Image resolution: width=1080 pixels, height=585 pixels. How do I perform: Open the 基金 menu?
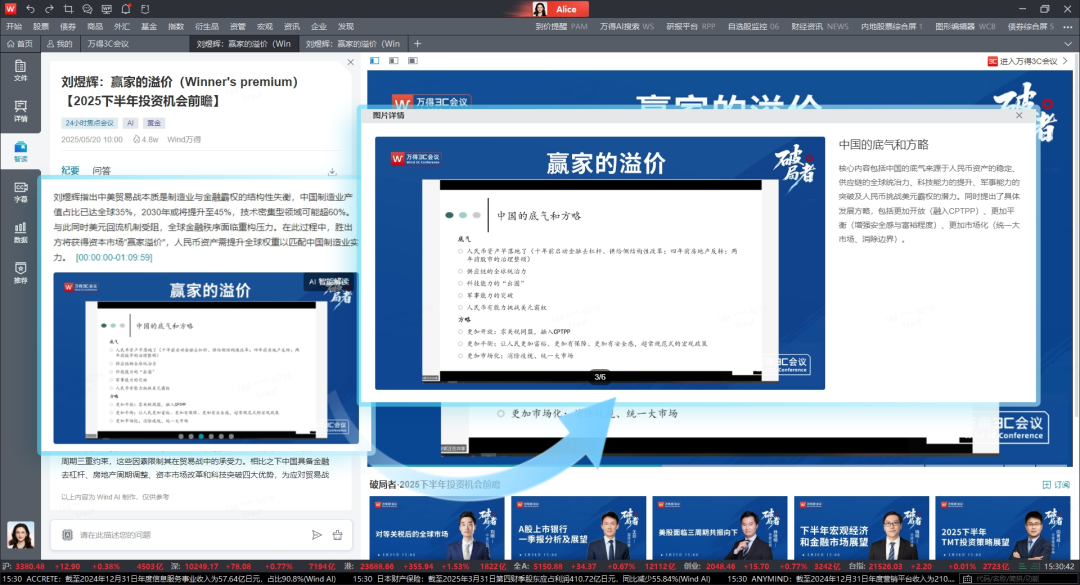coord(149,26)
